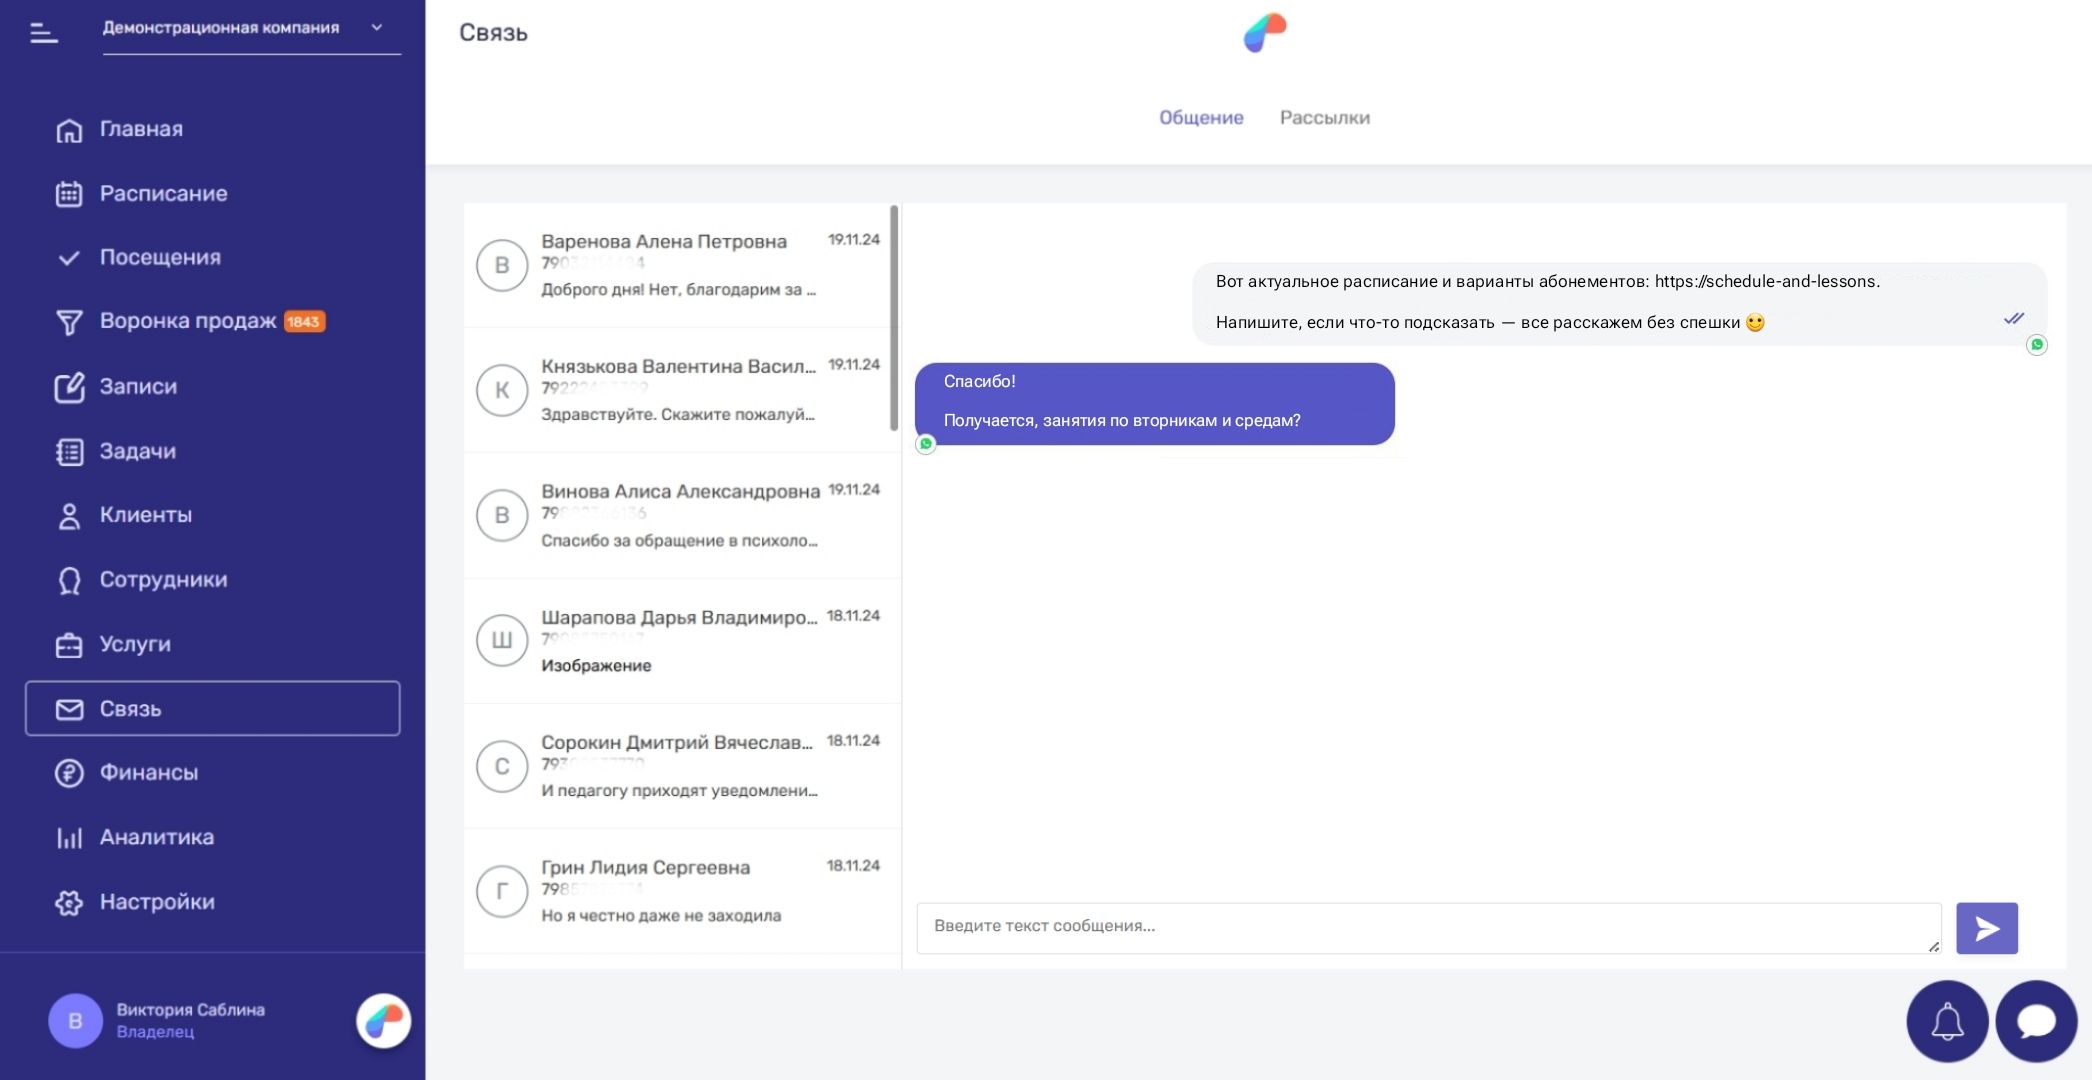
Task: Expand the Демонстрационная компания dropdown
Action: [376, 28]
